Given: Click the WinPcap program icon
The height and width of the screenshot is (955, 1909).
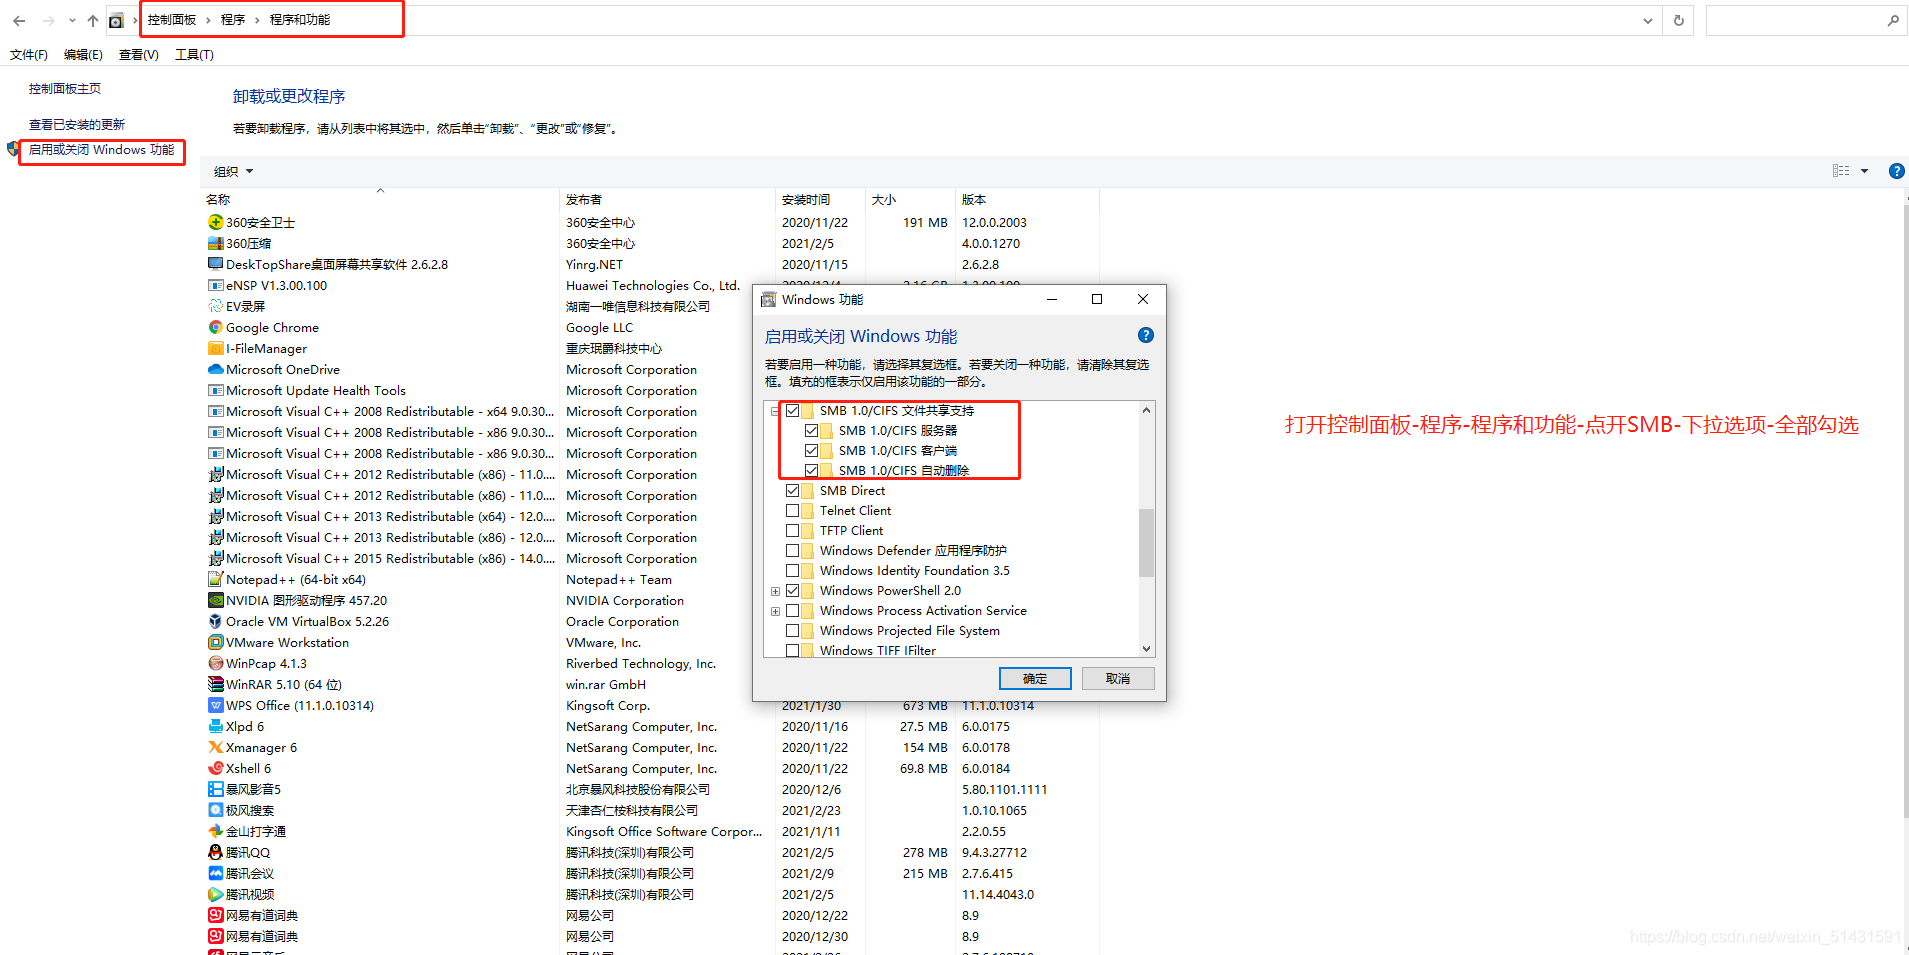Looking at the screenshot, I should click(x=215, y=663).
